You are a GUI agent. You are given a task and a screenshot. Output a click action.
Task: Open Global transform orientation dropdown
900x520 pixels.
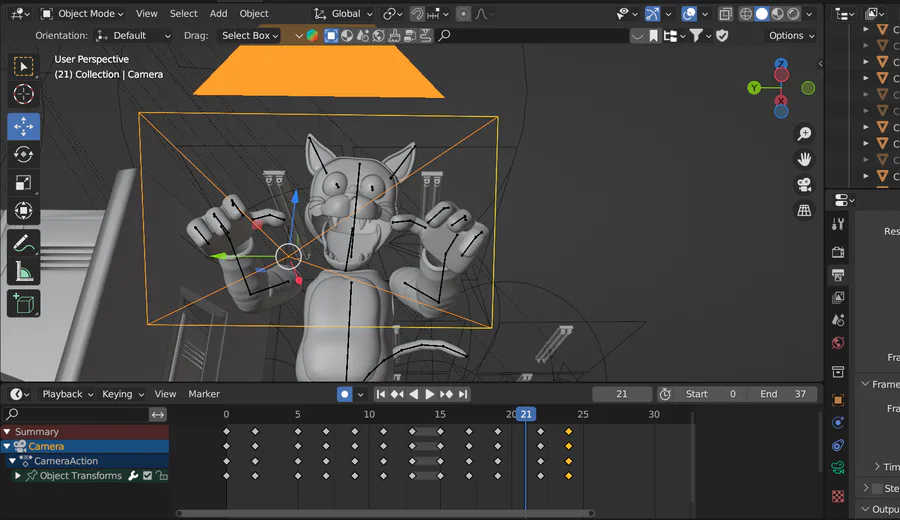[343, 14]
